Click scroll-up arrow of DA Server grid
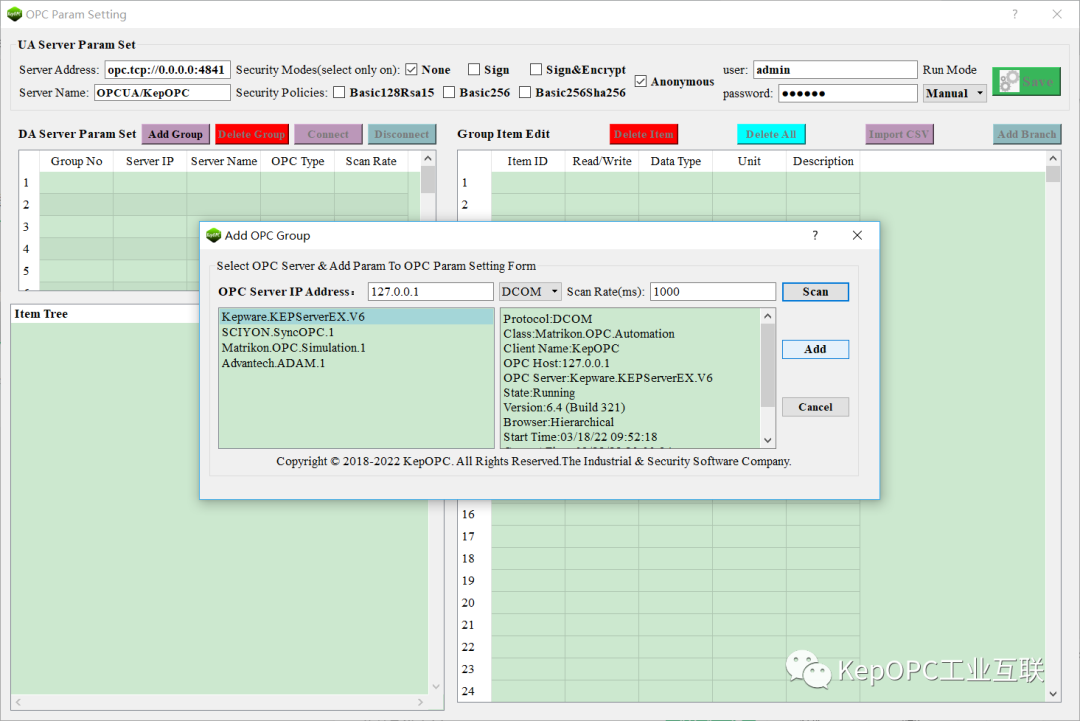Viewport: 1080px width, 721px height. pos(428,158)
